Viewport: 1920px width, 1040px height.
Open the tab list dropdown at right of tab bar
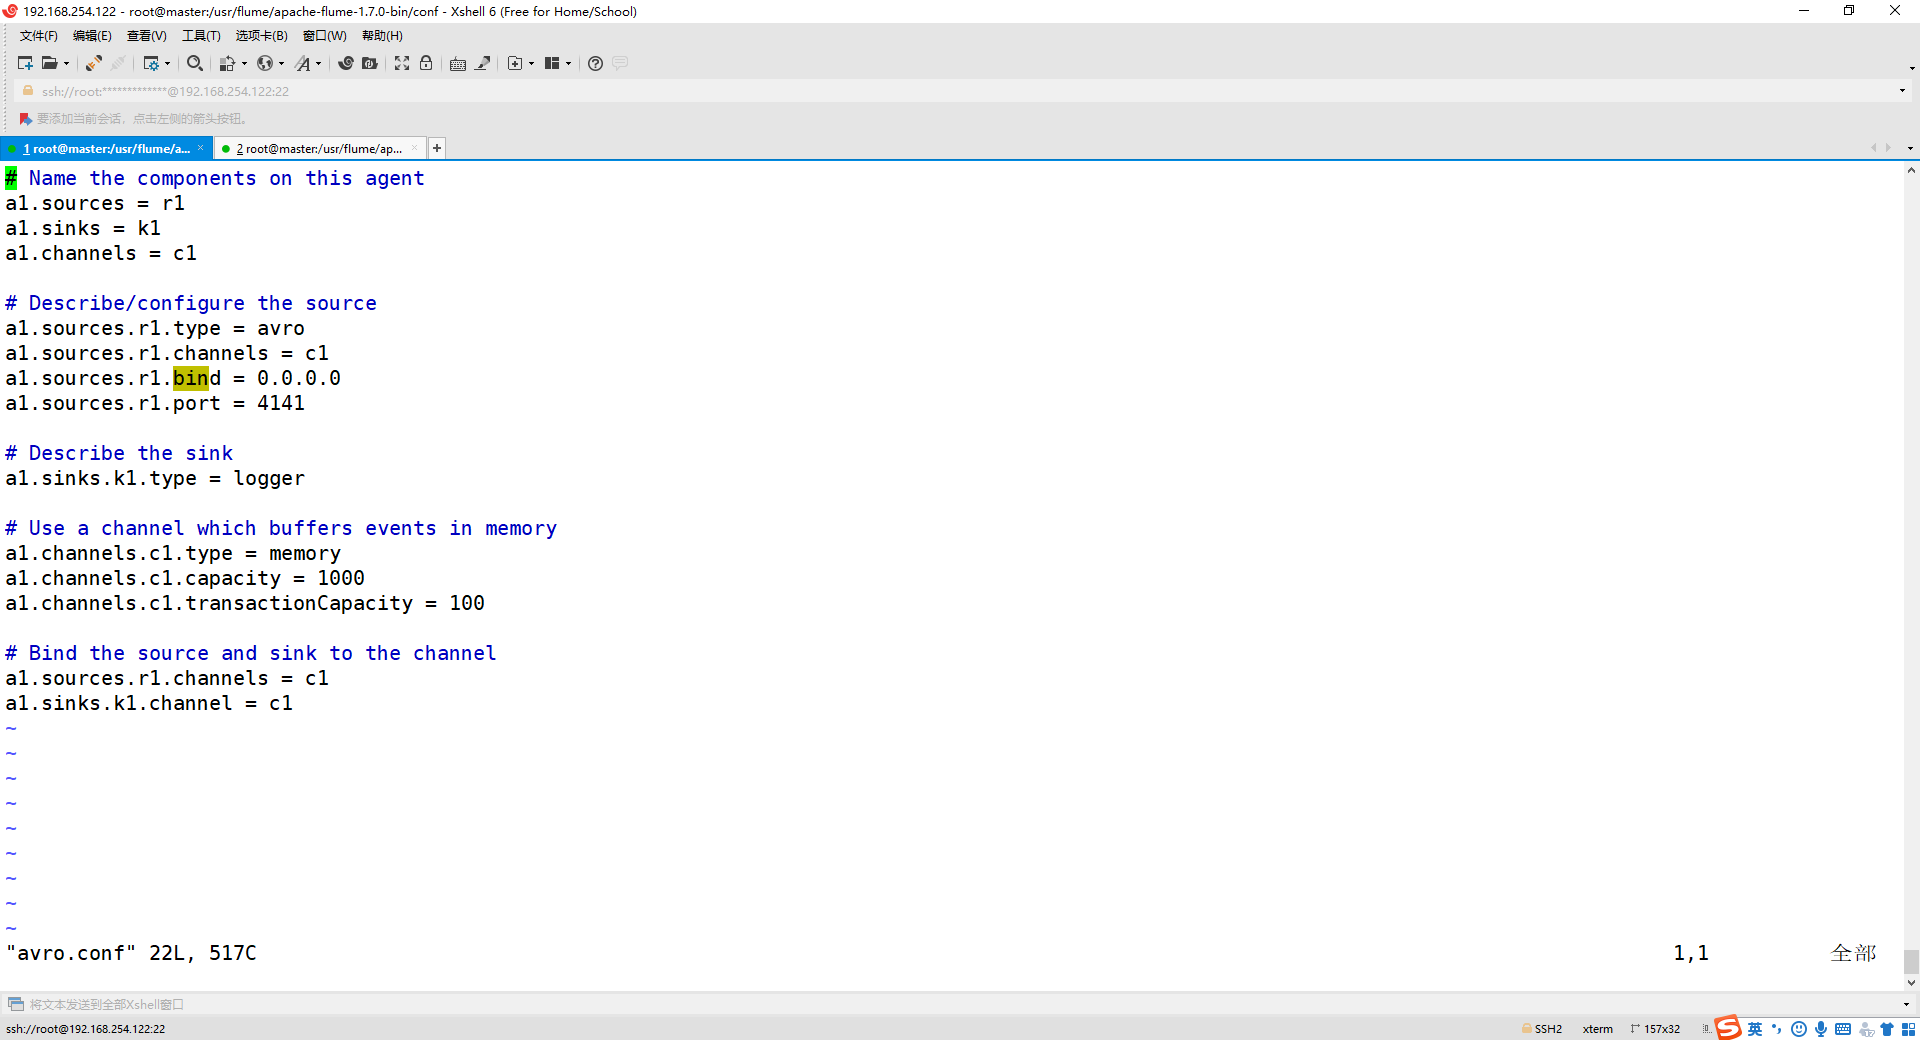1910,148
